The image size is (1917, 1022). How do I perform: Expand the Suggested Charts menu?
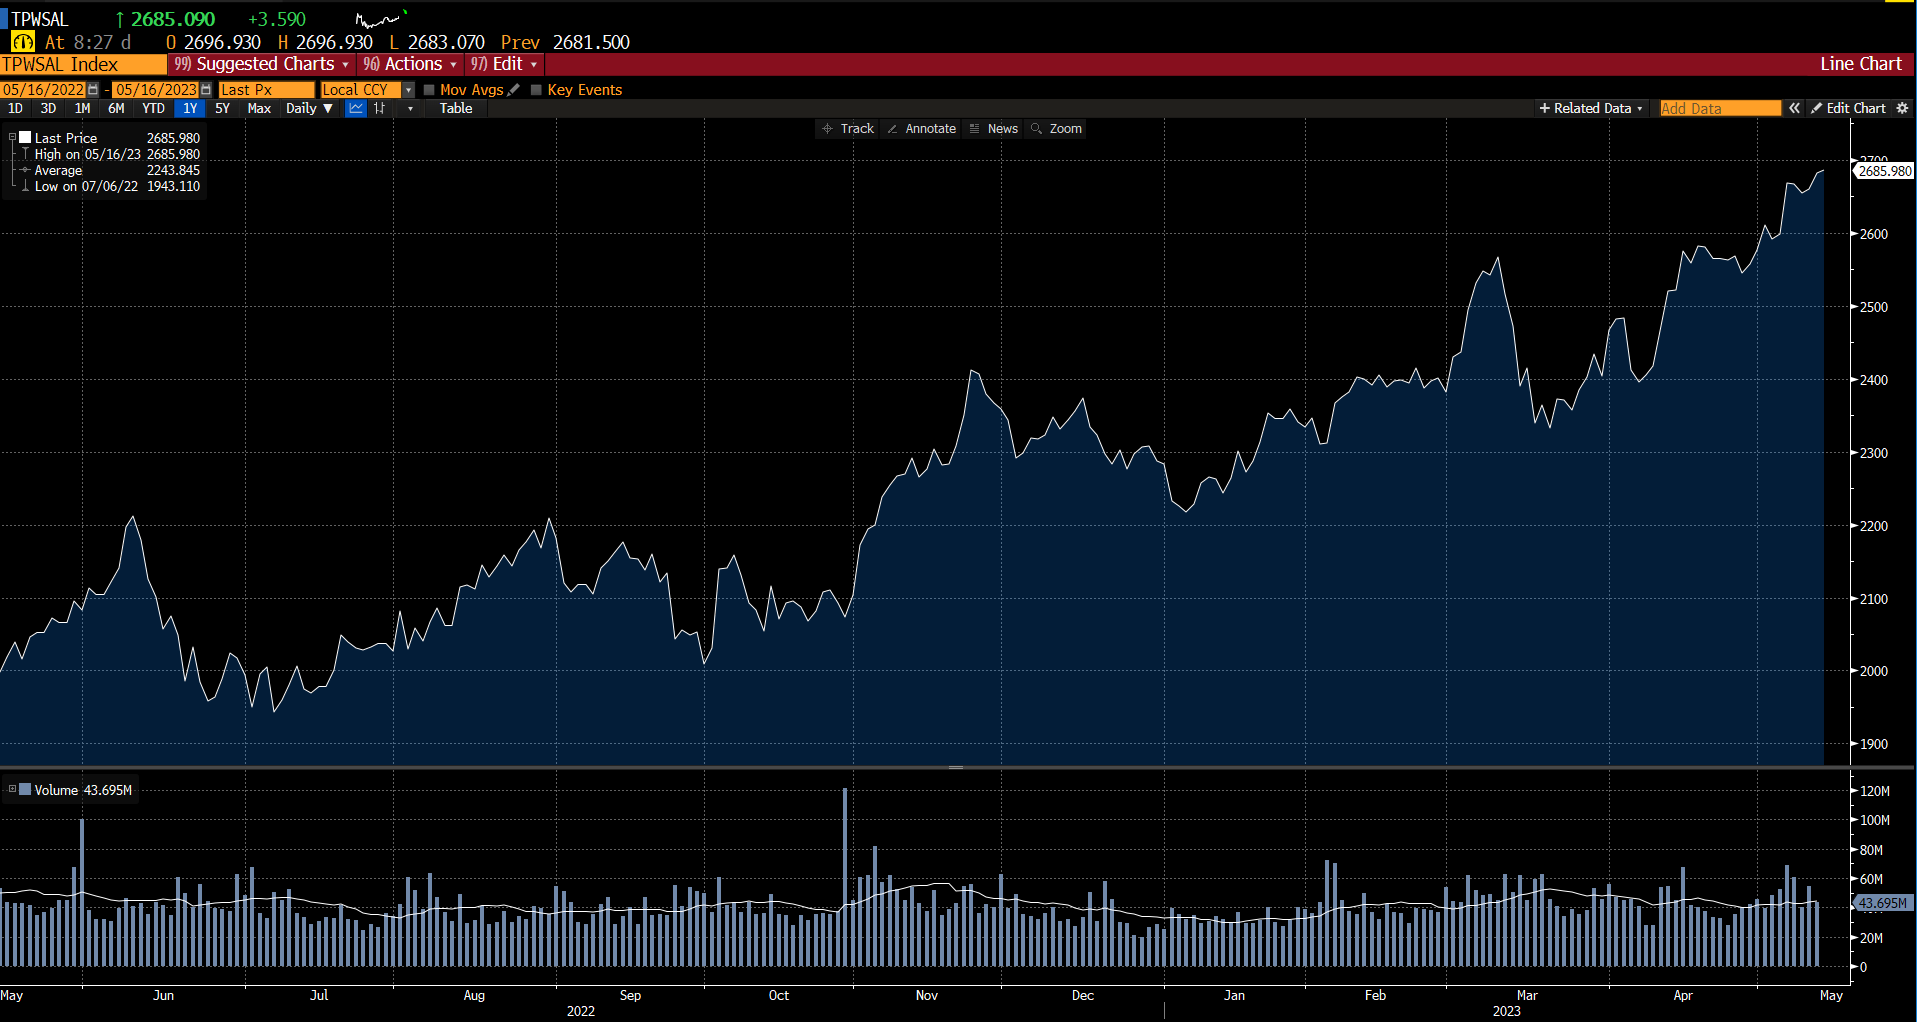pos(264,64)
